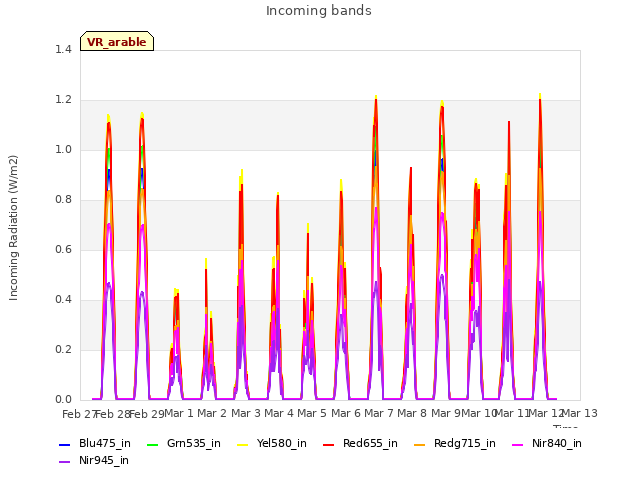Click the 1.2 y-axis tick label

(63, 100)
